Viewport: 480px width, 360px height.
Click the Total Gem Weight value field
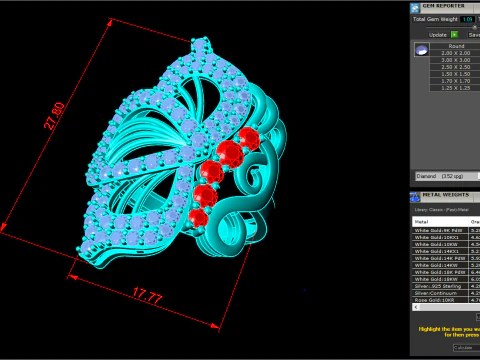click(x=467, y=19)
